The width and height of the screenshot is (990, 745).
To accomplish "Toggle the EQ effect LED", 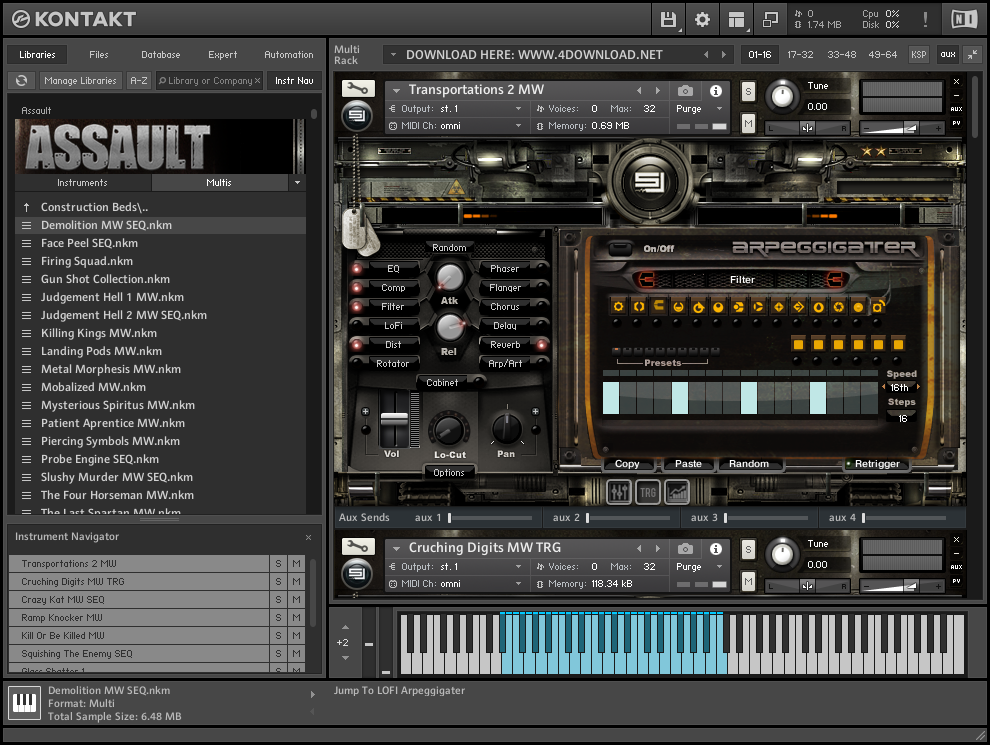I will 357,269.
